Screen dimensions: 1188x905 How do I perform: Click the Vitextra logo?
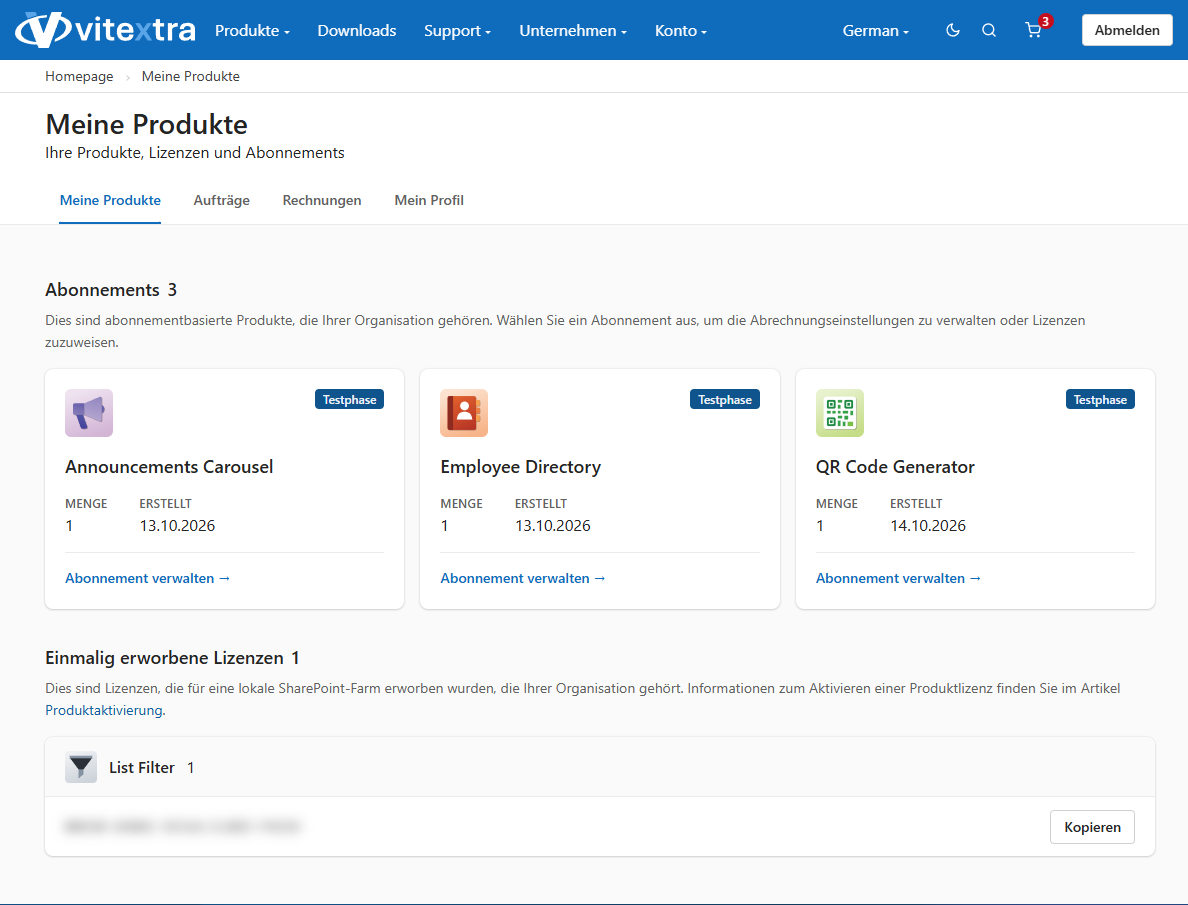click(105, 30)
